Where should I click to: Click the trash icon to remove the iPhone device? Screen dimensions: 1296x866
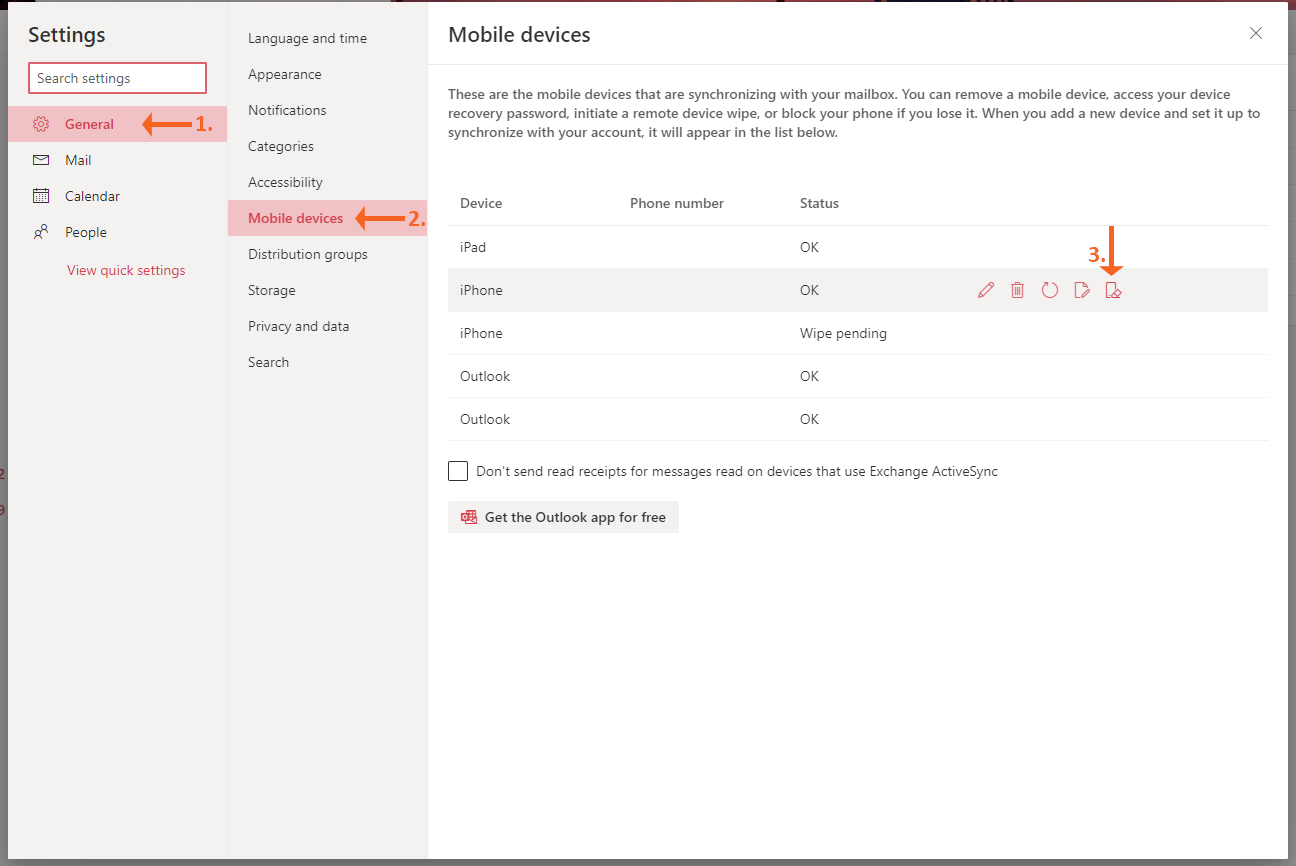[1018, 289]
